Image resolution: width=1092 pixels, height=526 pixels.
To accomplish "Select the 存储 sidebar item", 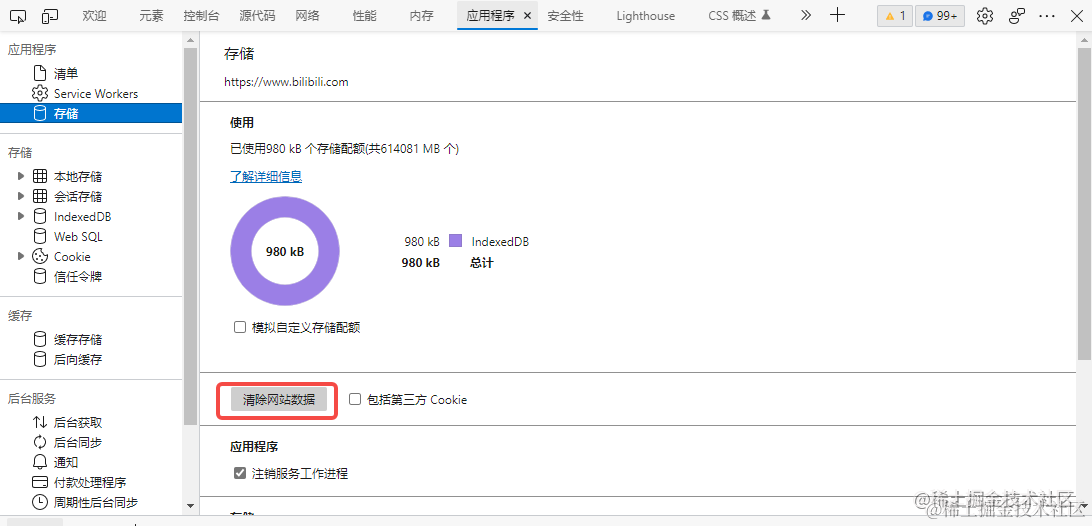I will 91,114.
